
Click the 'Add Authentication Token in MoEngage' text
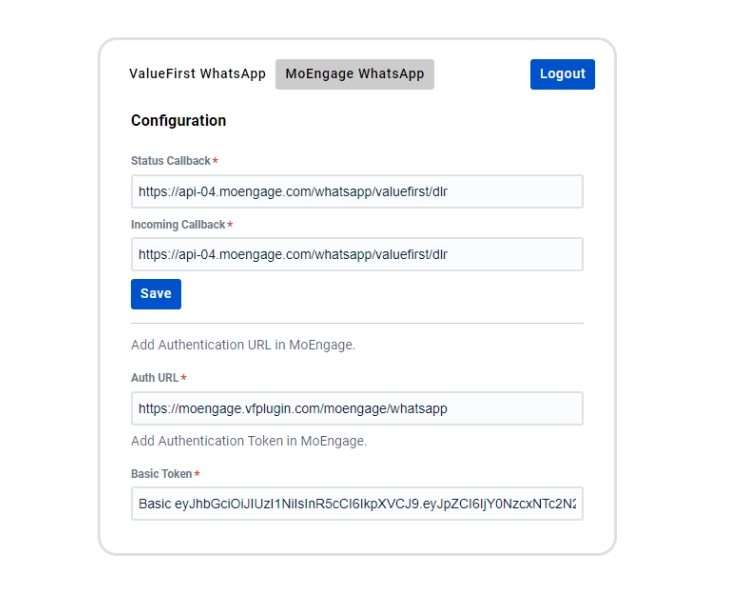[249, 441]
